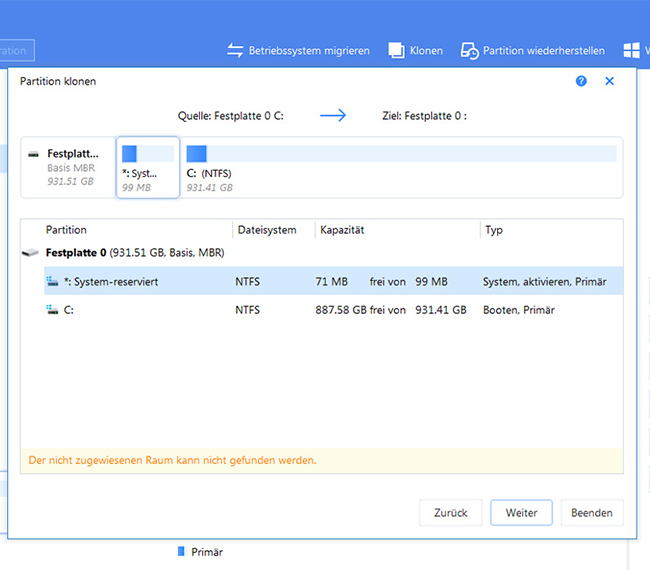The height and width of the screenshot is (570, 650).
Task: Select the System-reserviert row in the table
Action: 320,282
